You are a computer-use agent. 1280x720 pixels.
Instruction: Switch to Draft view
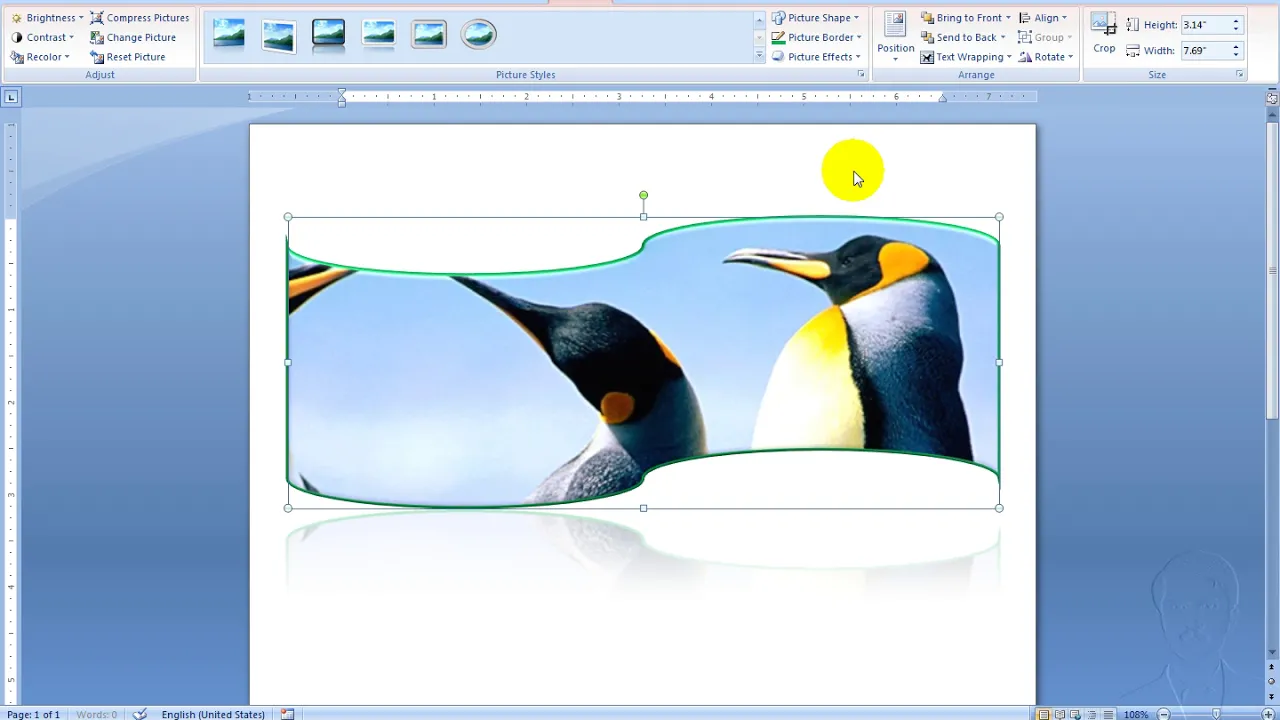click(x=1108, y=714)
